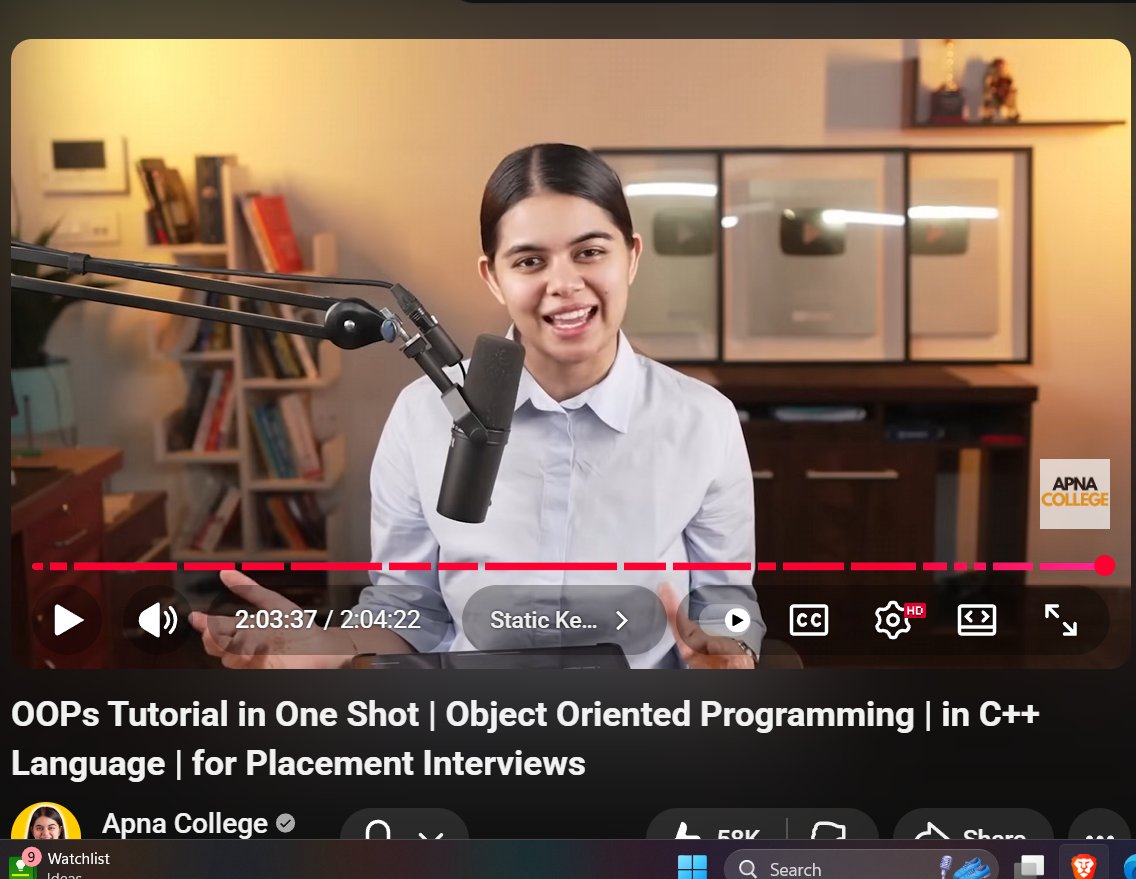
Task: Open the notification bell dropdown
Action: point(404,826)
